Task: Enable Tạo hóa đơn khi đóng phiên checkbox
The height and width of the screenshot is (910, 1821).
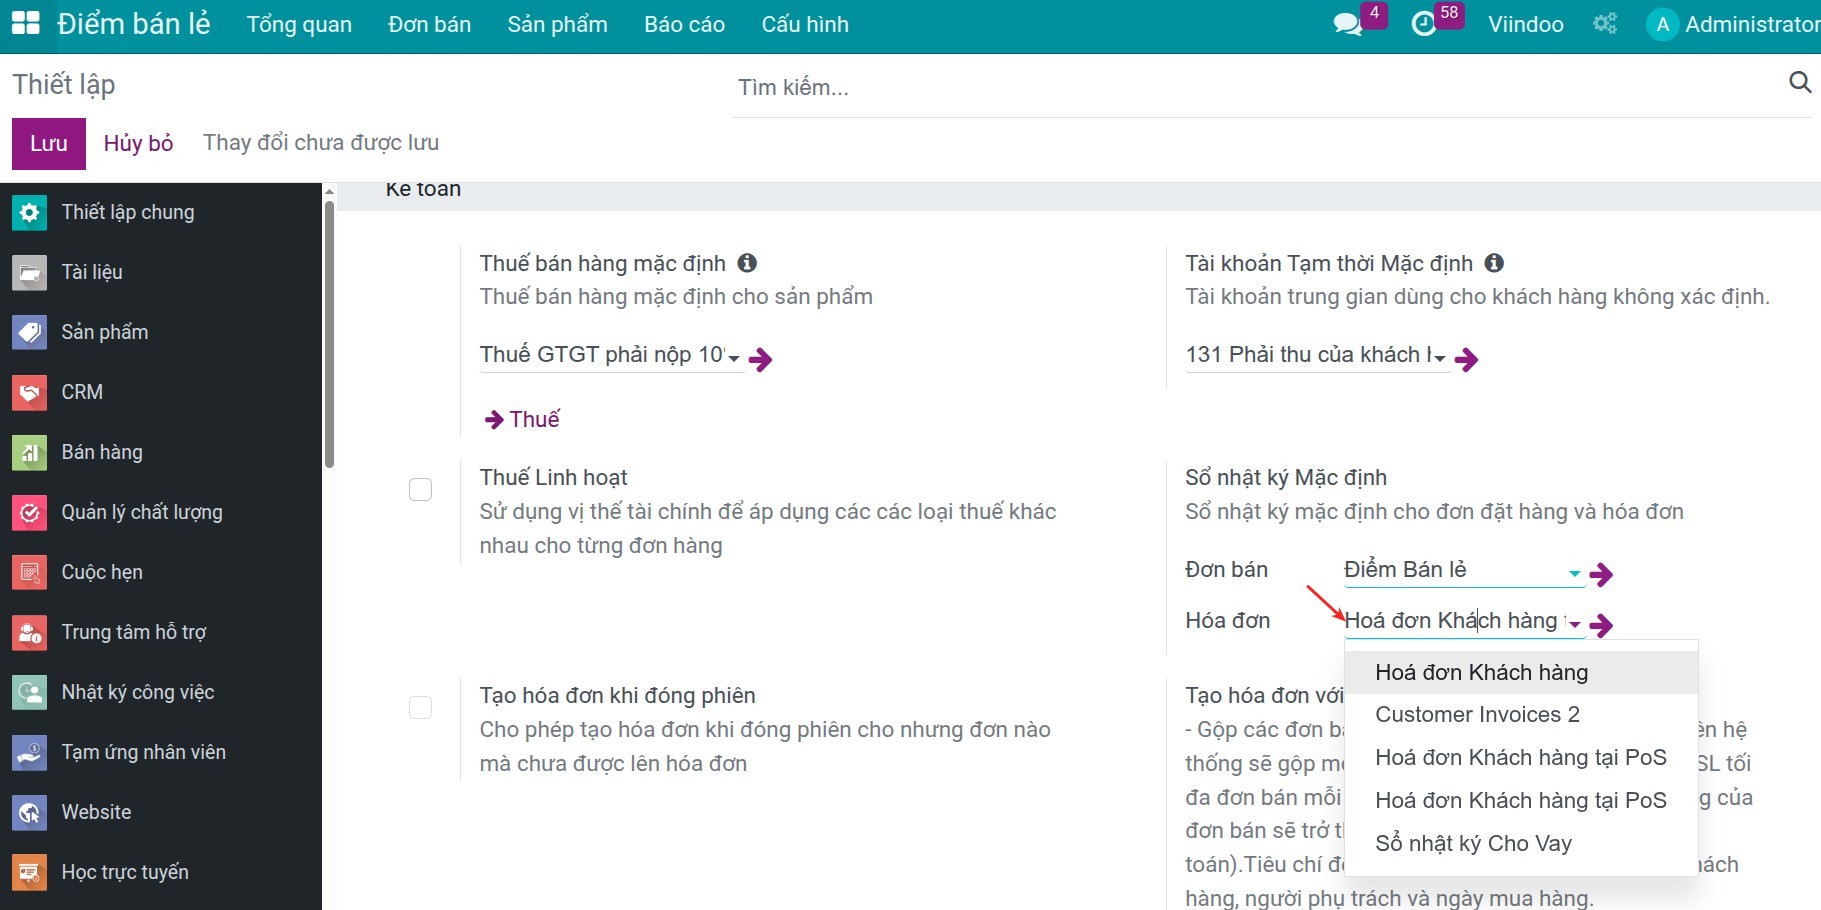Action: [x=420, y=708]
